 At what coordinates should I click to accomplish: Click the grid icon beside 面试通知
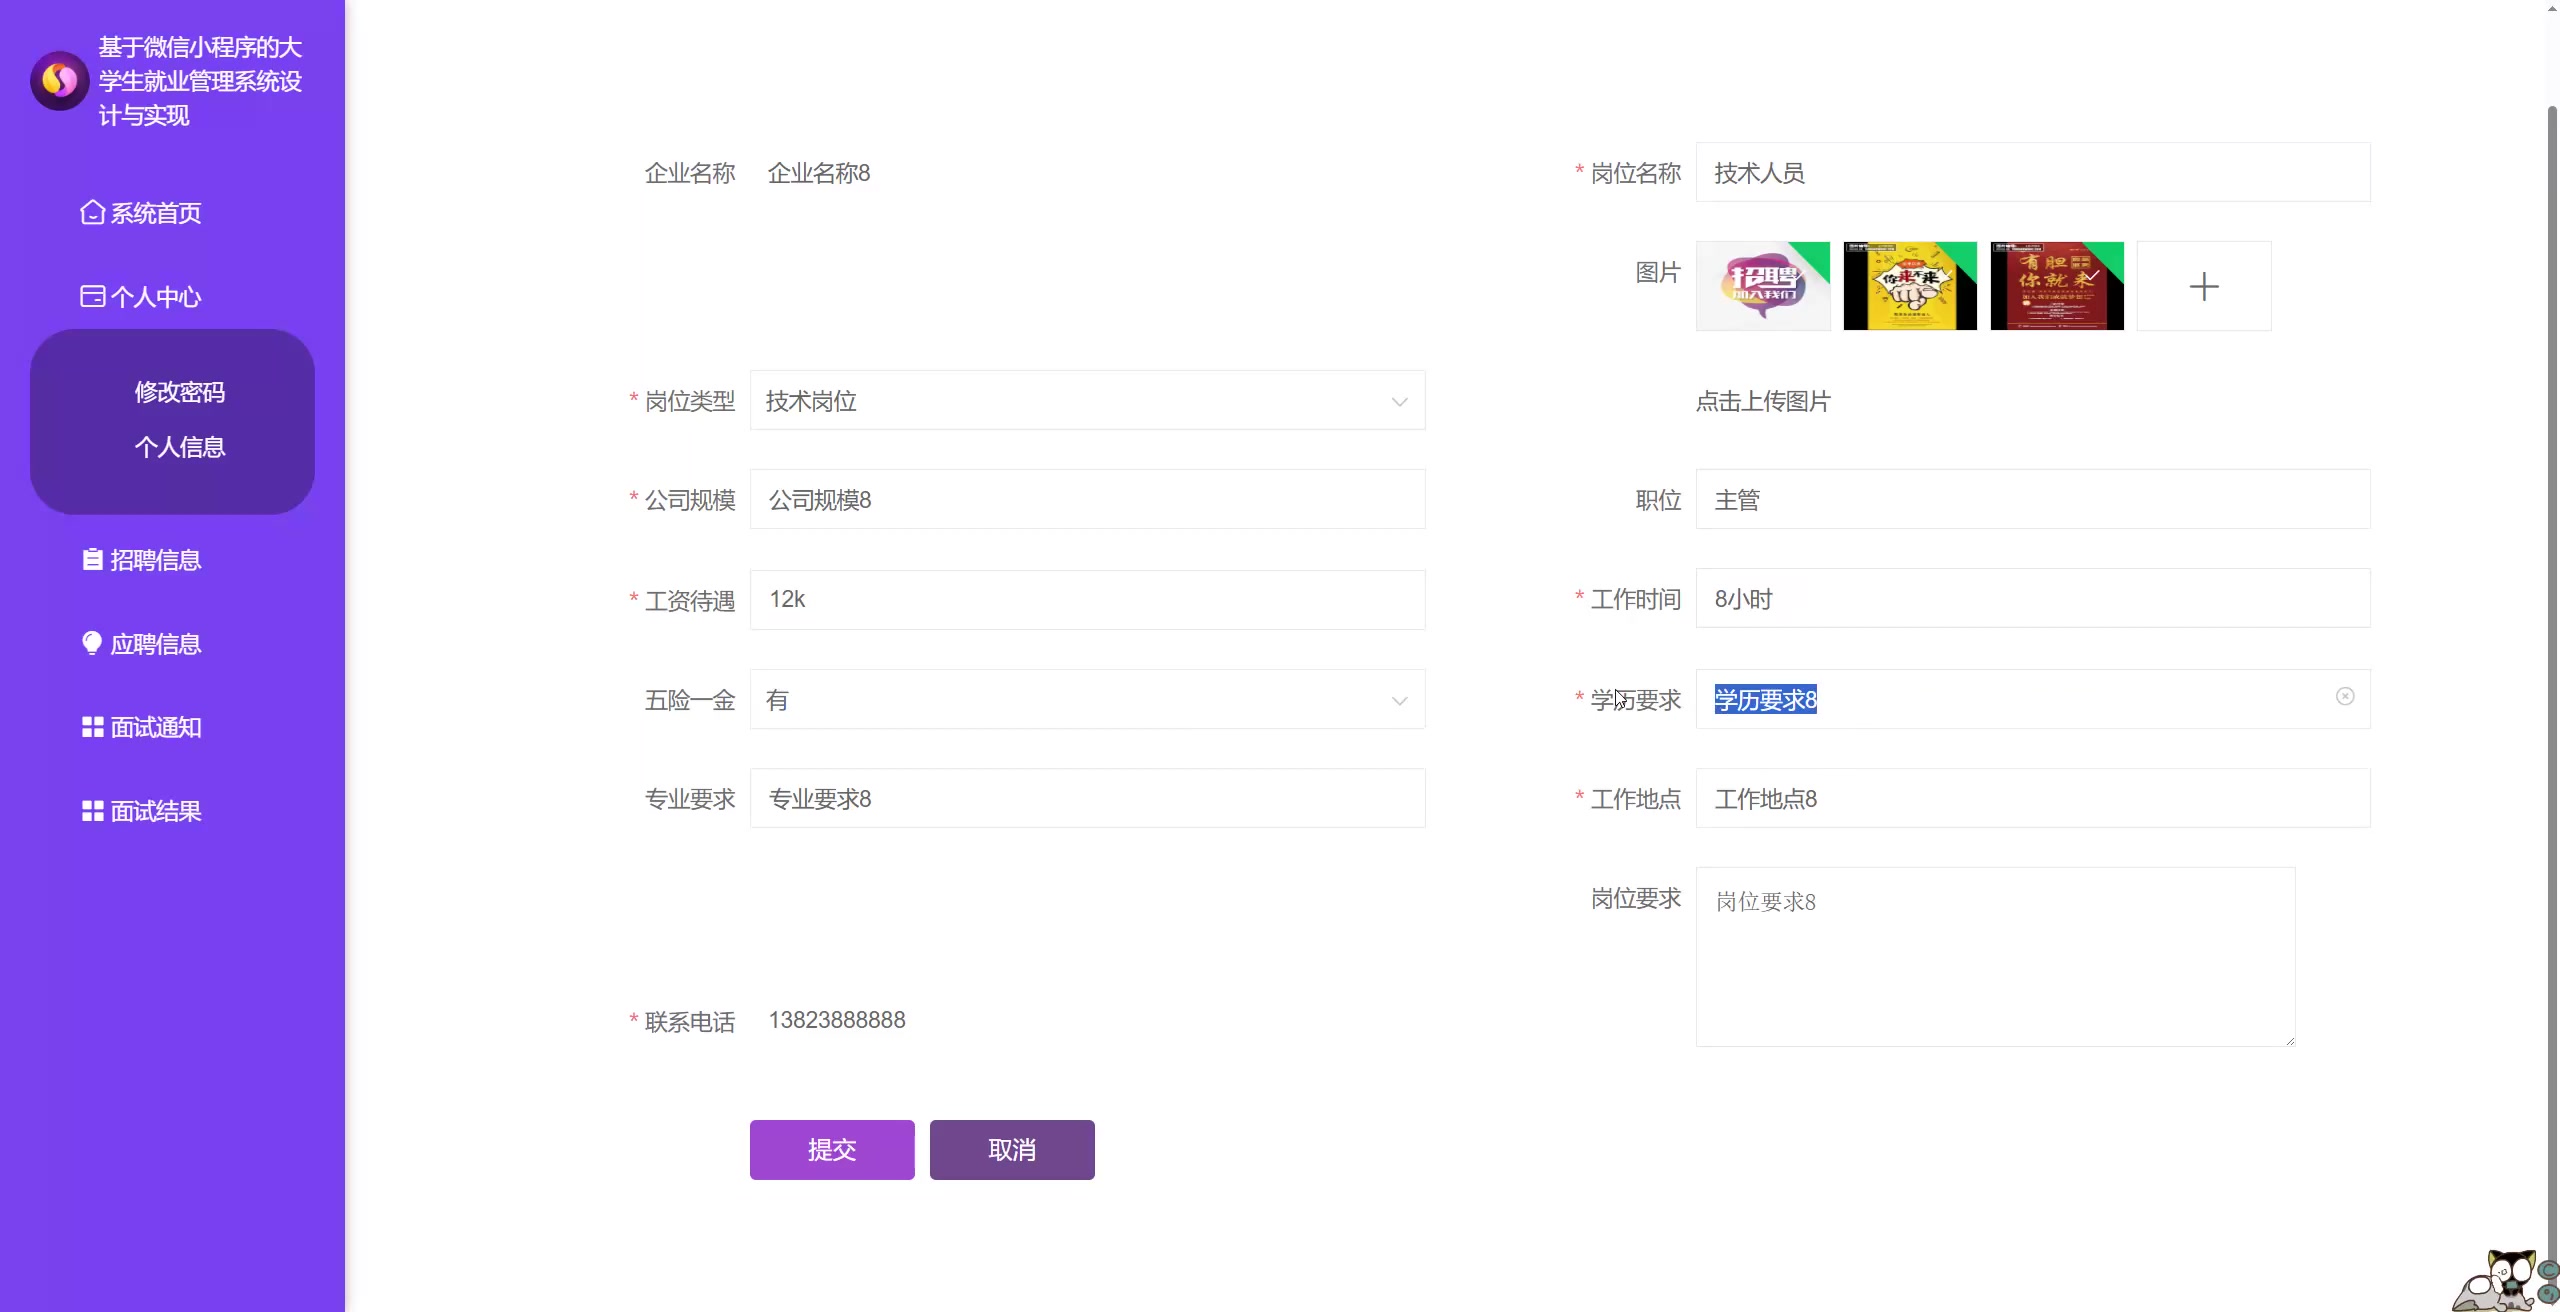pos(92,727)
